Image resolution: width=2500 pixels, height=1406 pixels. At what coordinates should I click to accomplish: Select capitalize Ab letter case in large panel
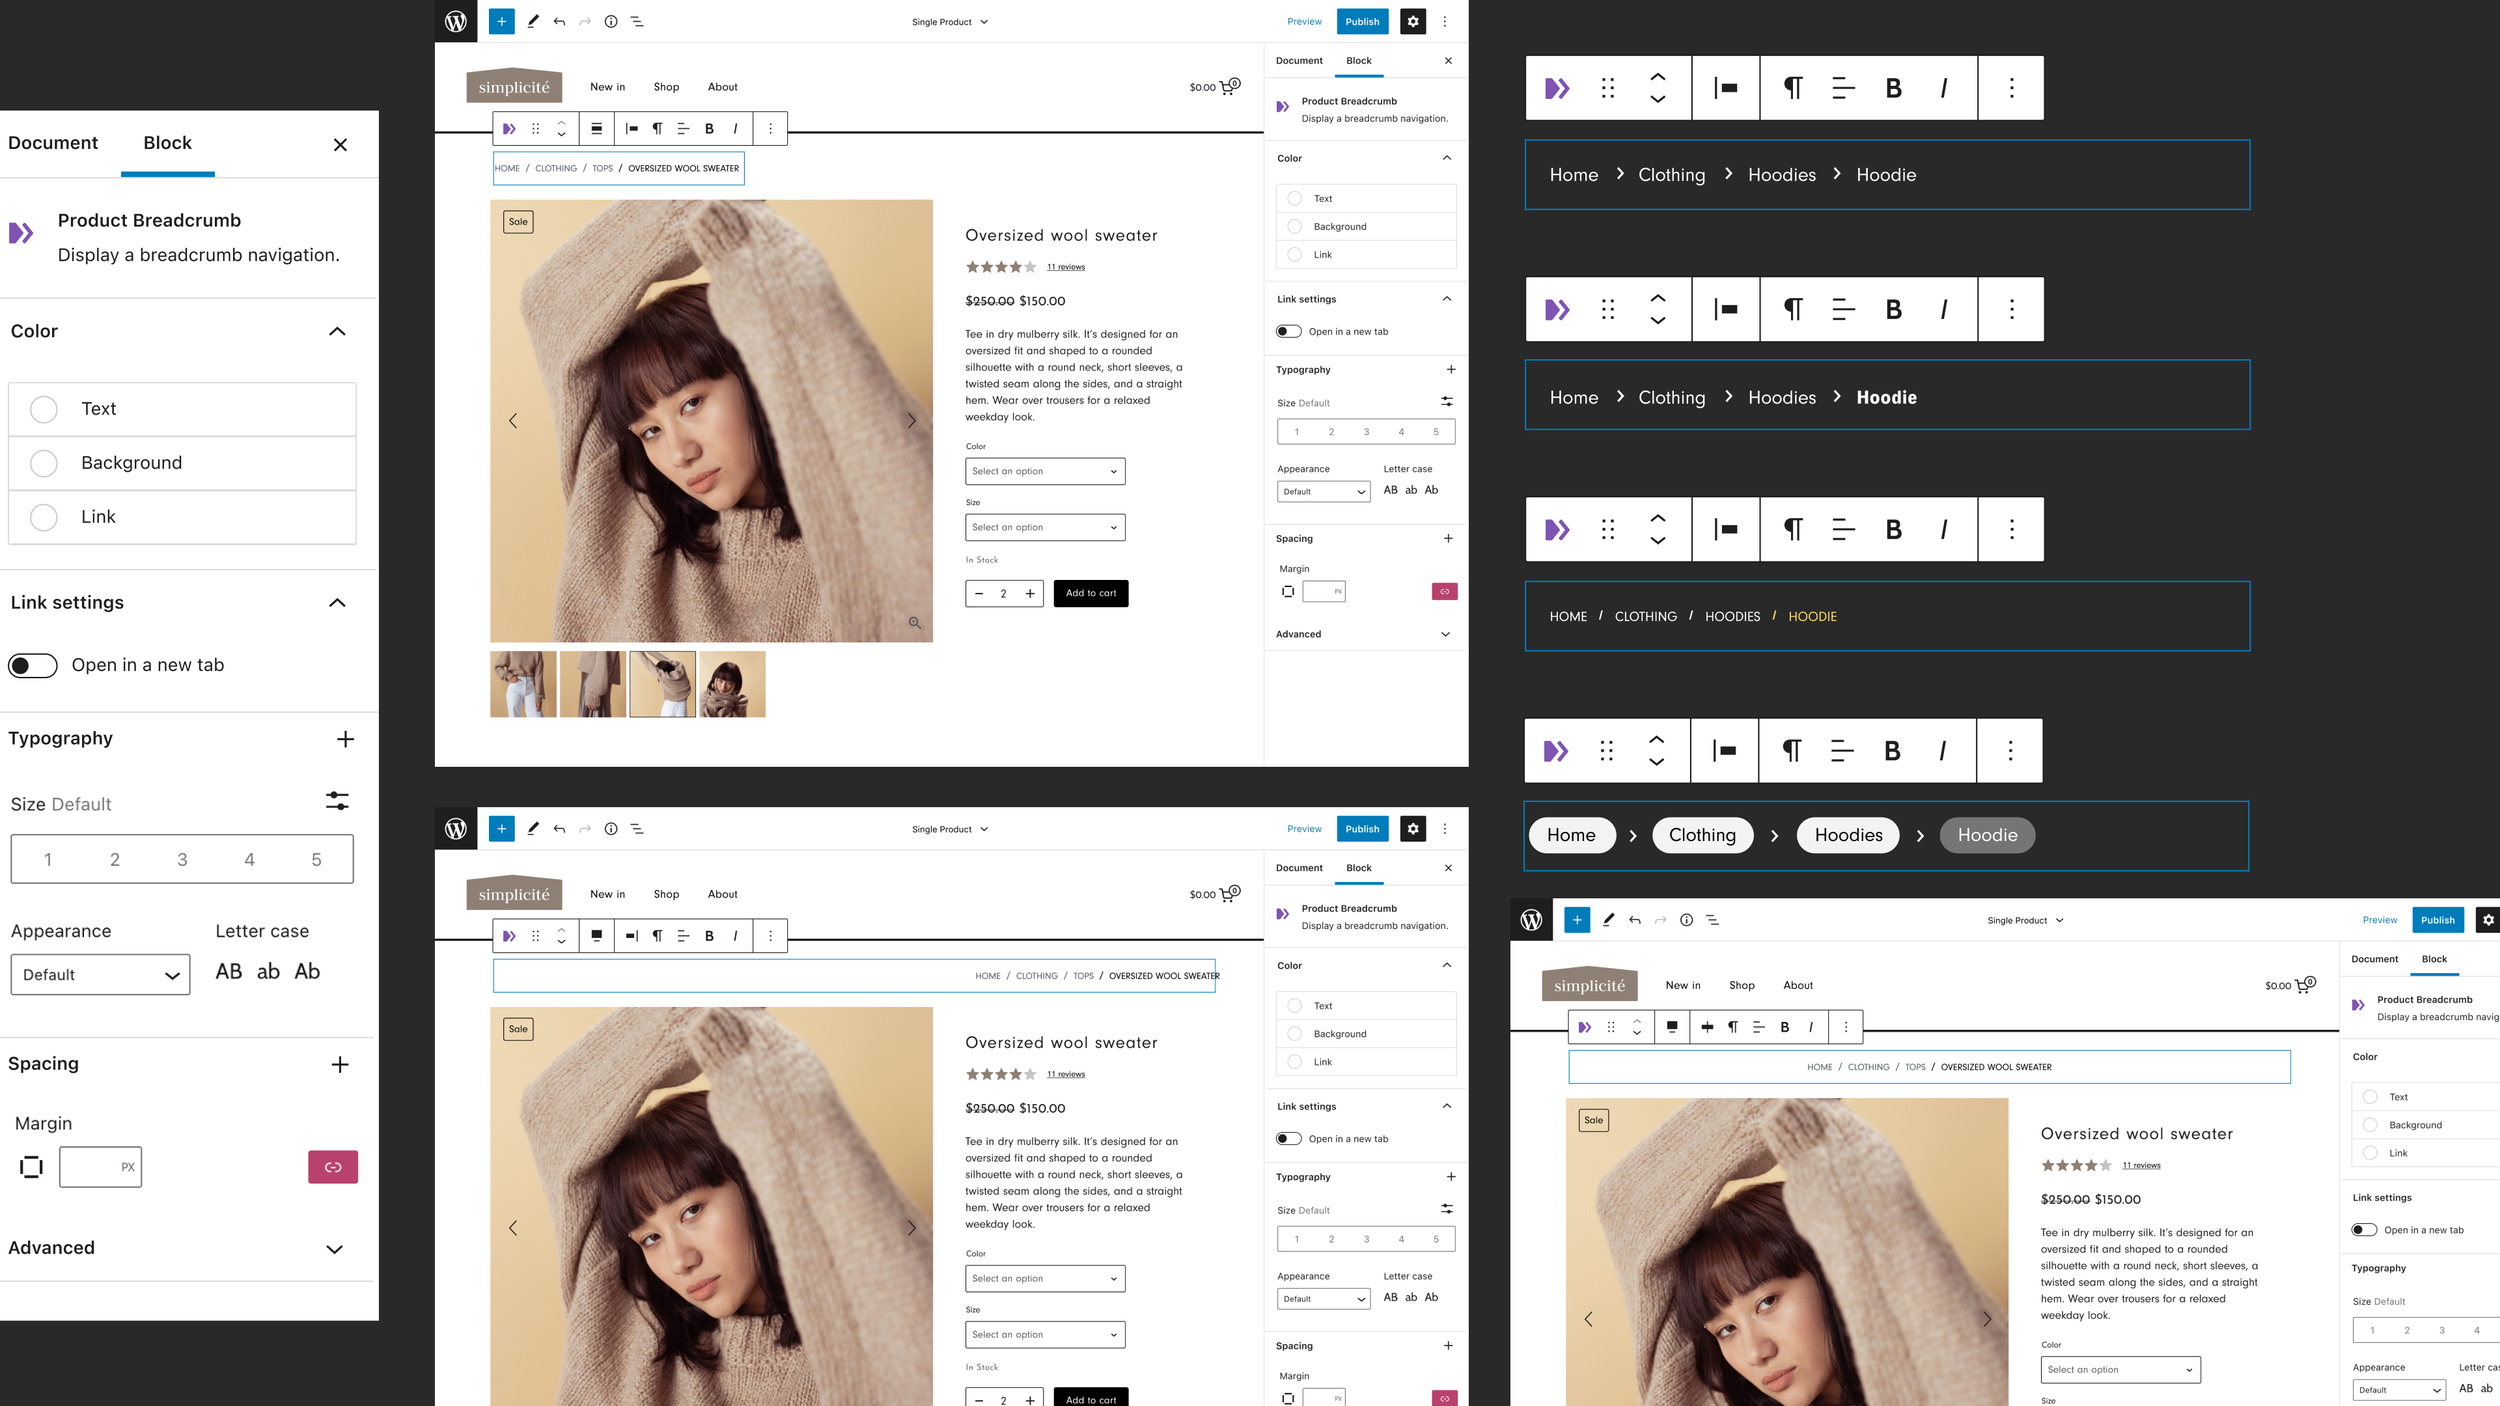[x=307, y=972]
